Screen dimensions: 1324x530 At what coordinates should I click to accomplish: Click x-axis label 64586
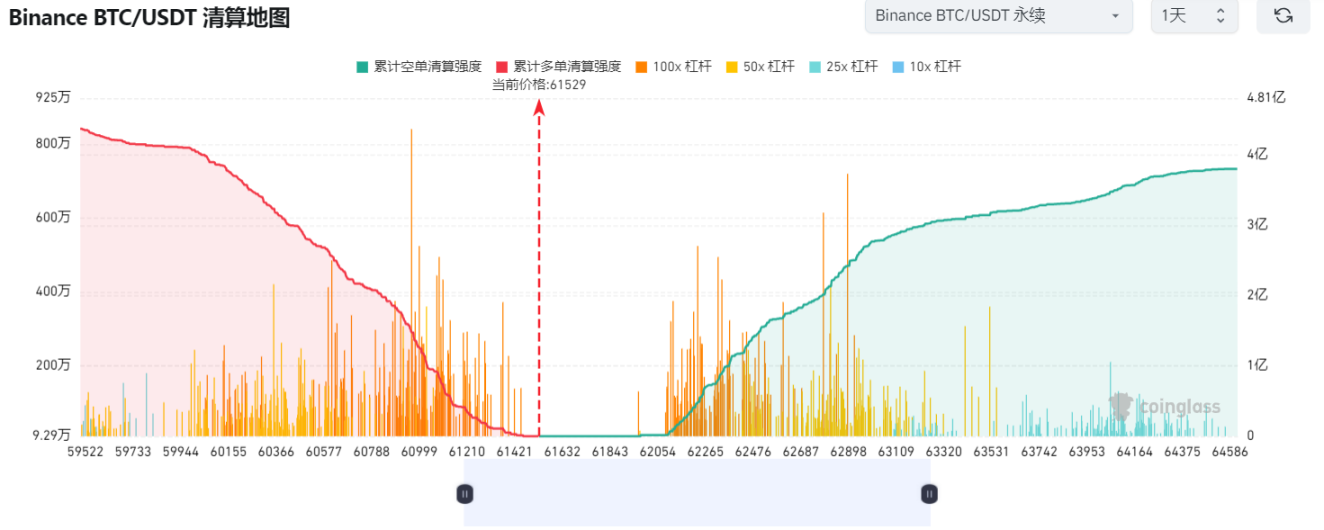1232,451
